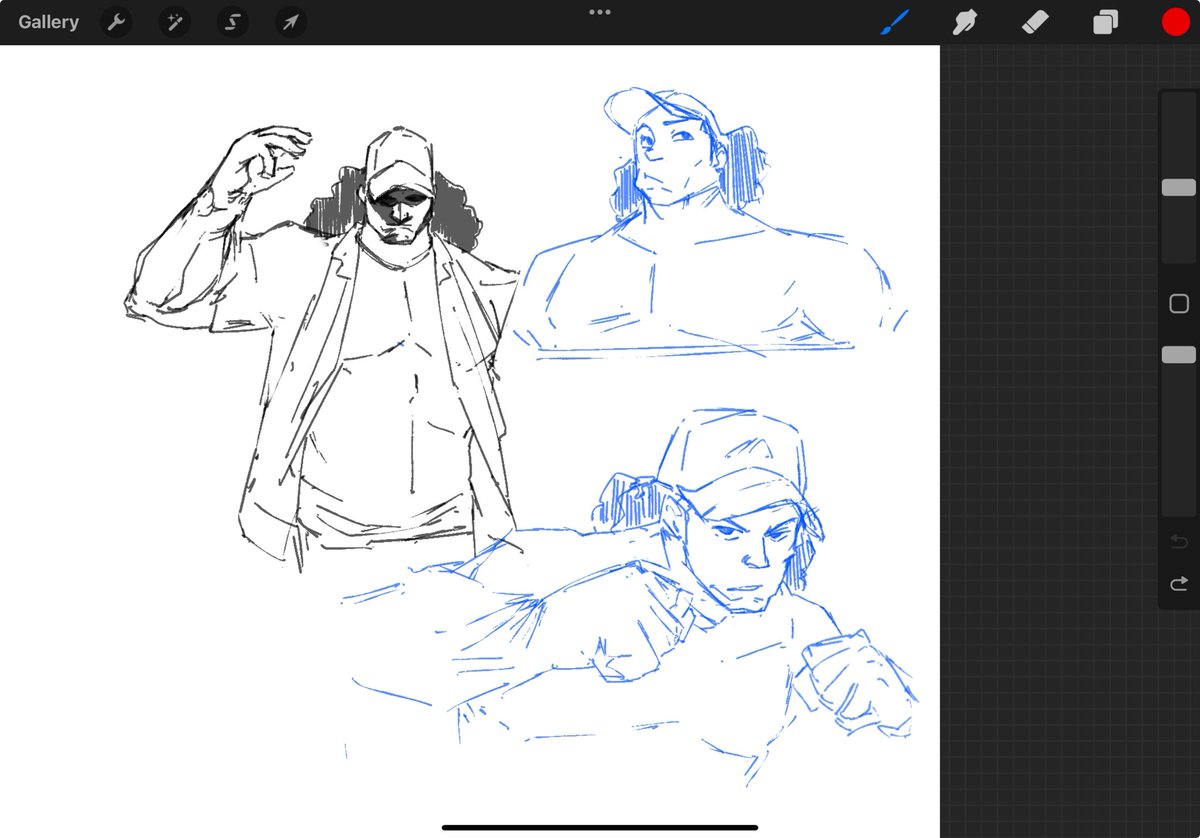Select the Brush tool
1200x838 pixels.
pyautogui.click(x=894, y=22)
